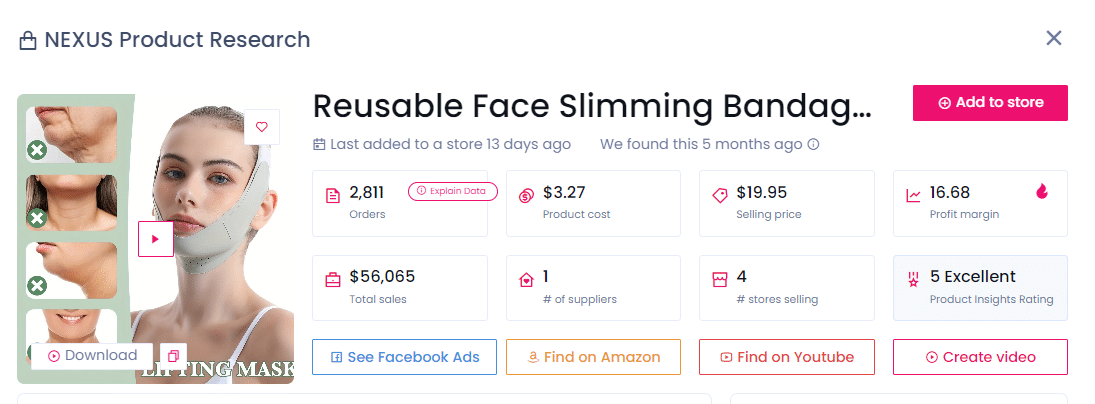Select the first neck thumbnail image
Screen dimensions: 1095x404
pyautogui.click(x=71, y=134)
